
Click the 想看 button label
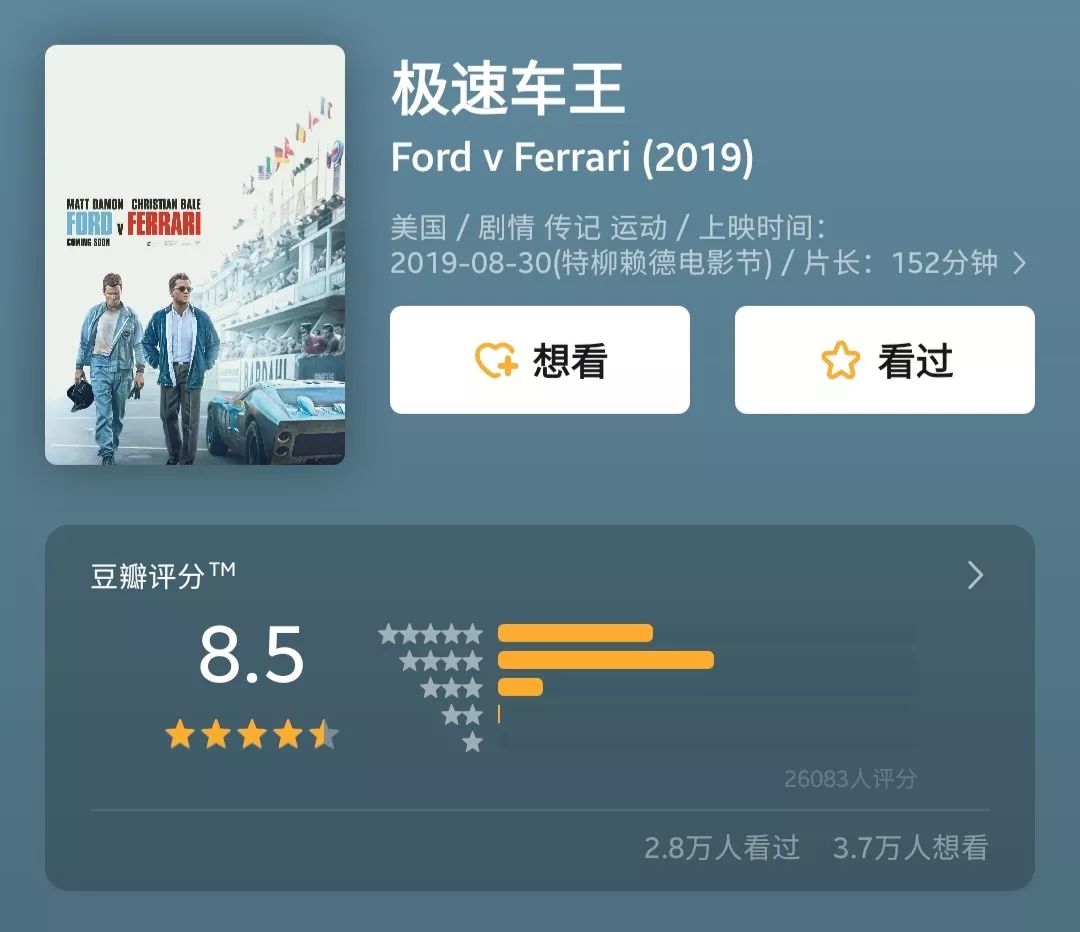(570, 360)
